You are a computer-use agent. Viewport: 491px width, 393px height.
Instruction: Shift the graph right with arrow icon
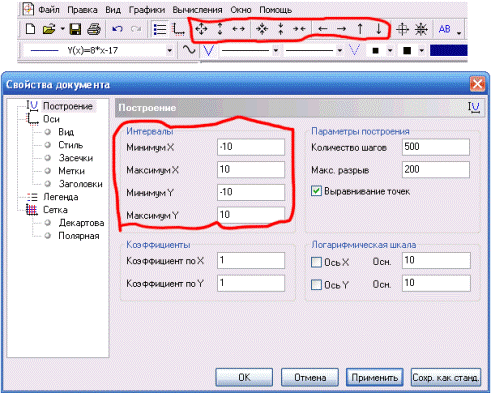coord(341,29)
